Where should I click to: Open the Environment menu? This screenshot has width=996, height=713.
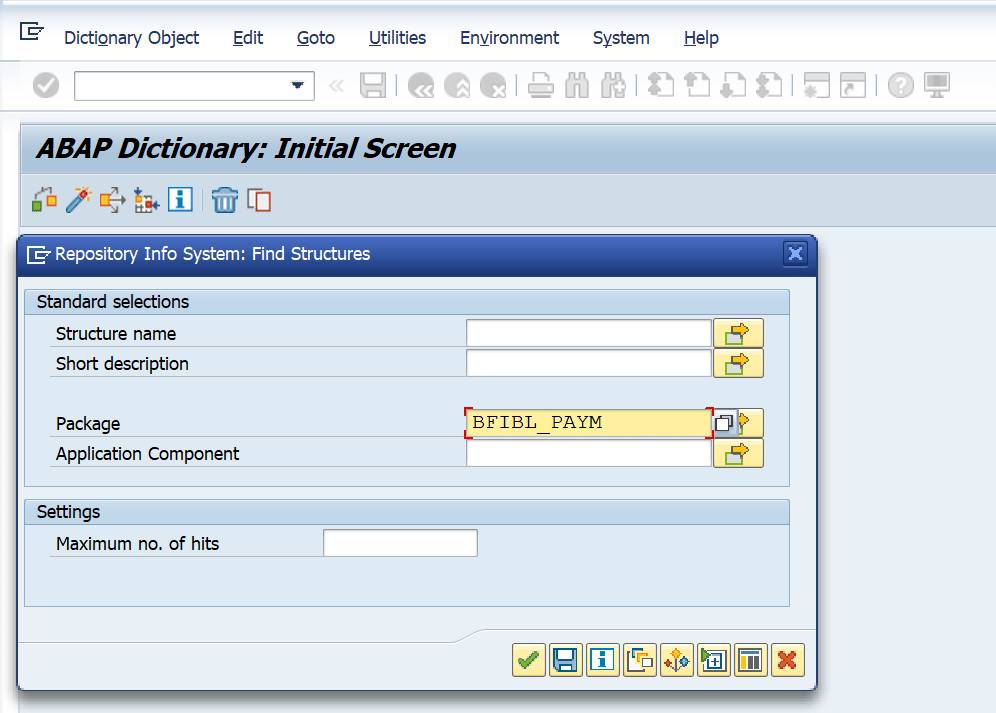(509, 38)
